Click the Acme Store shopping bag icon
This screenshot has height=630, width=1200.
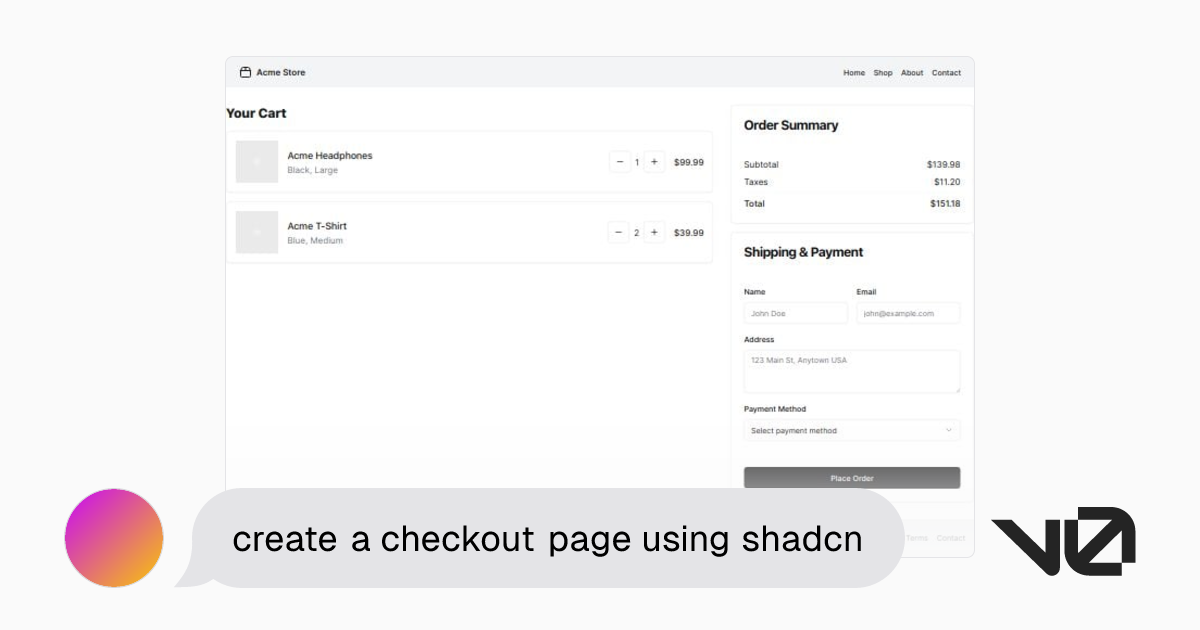[x=245, y=72]
